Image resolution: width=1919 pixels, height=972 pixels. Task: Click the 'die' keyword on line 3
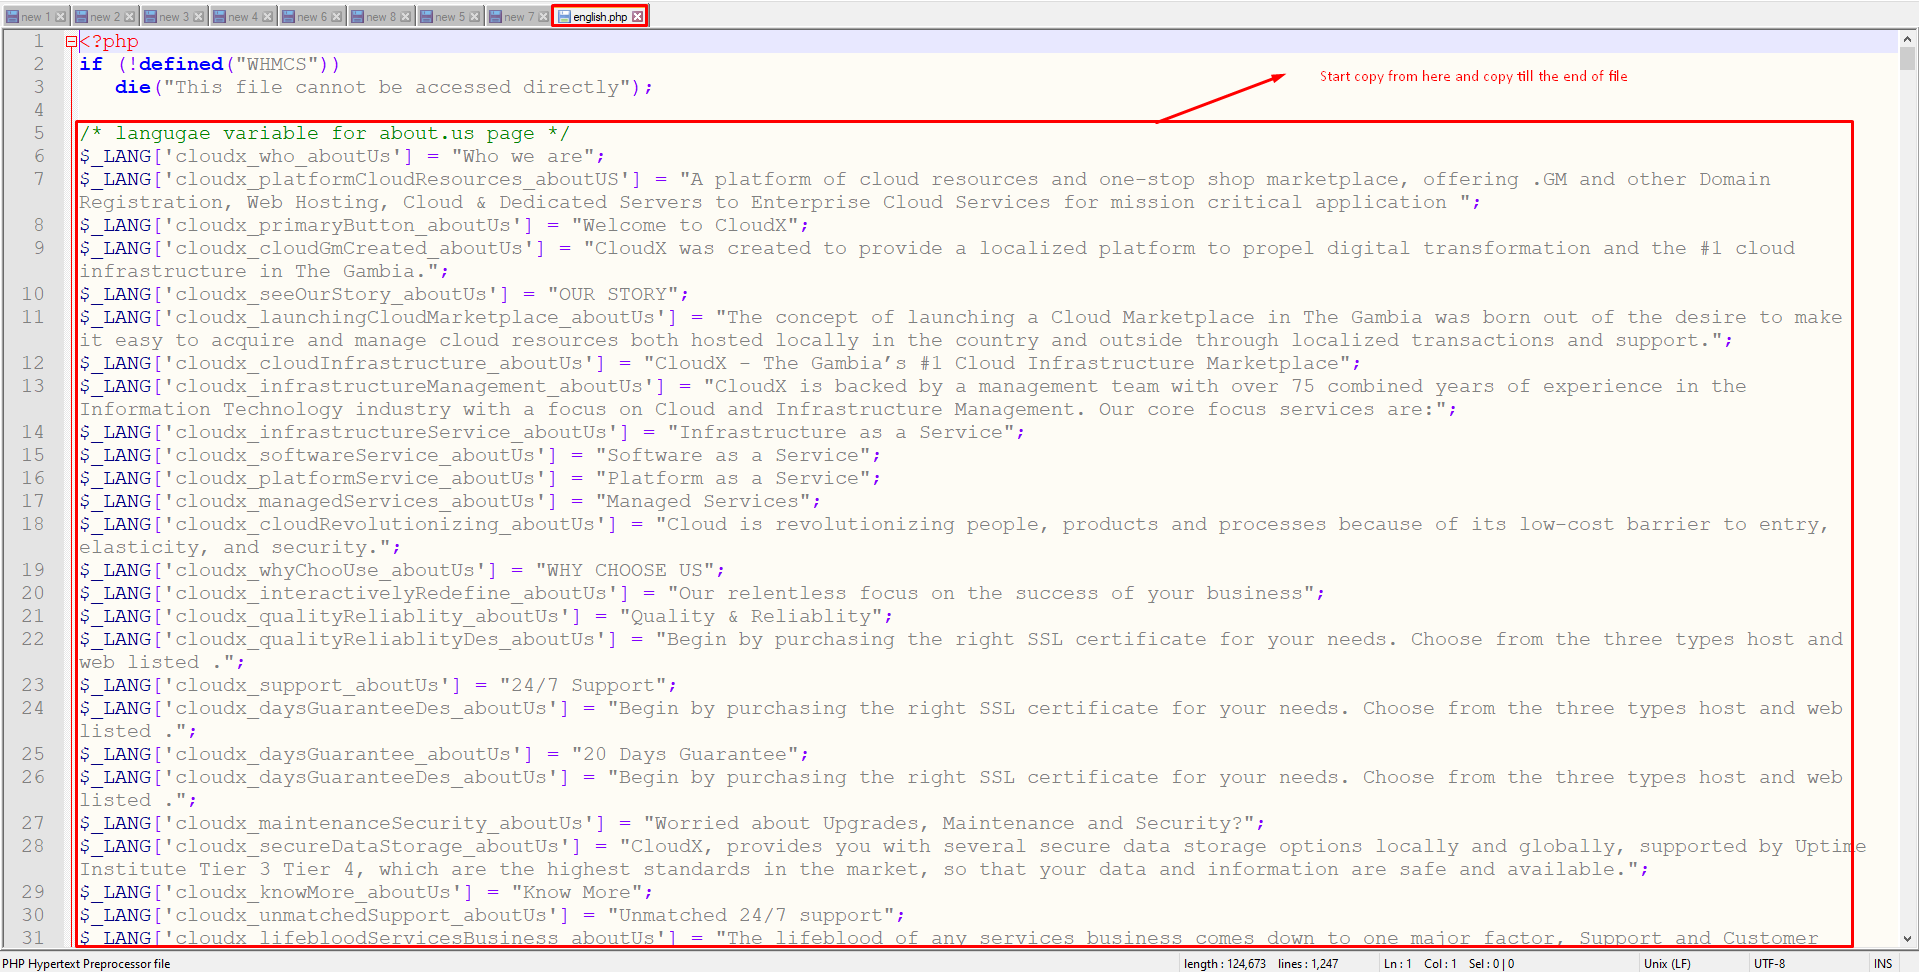pos(133,87)
